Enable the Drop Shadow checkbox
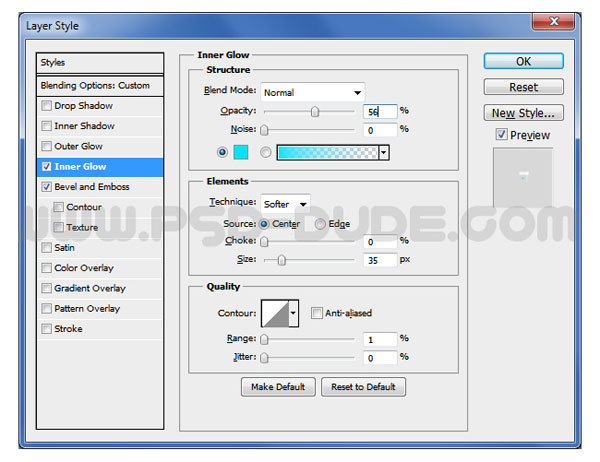Screen dimensions: 600x462 pyautogui.click(x=46, y=106)
